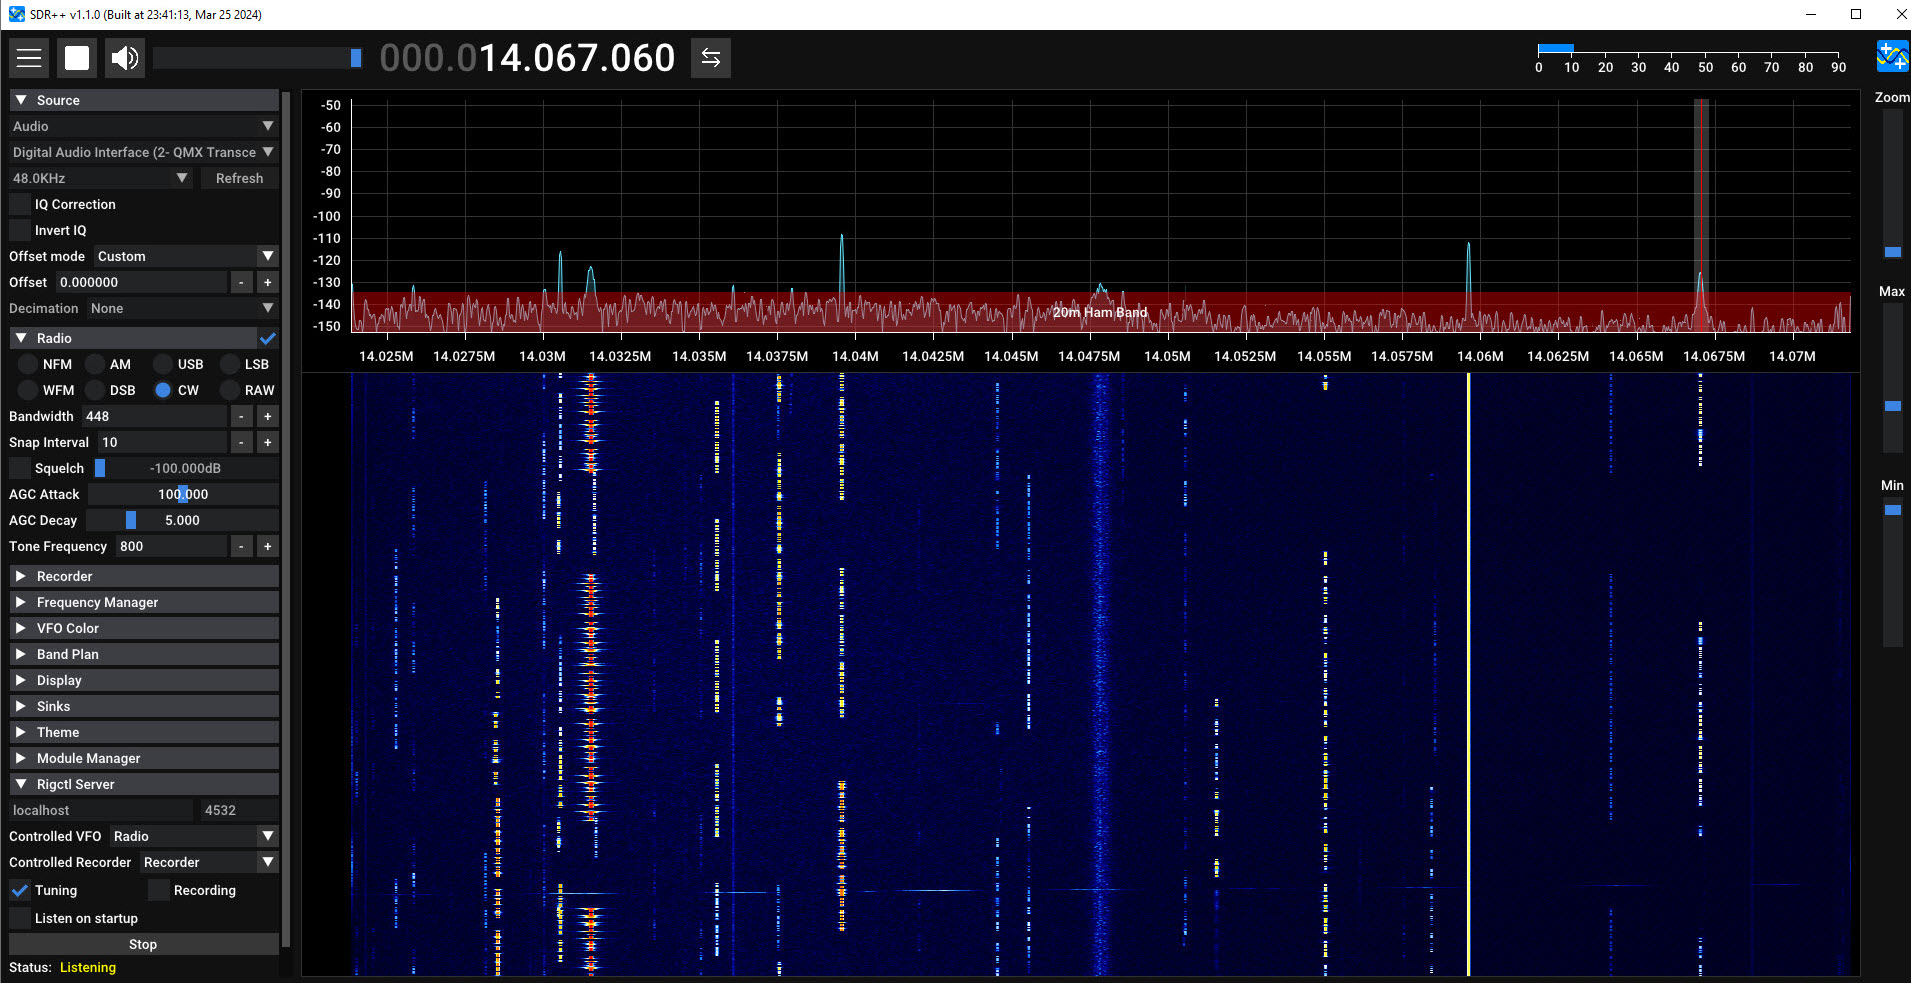The width and height of the screenshot is (1911, 983).
Task: Enable the Recording checkbox
Action: (157, 890)
